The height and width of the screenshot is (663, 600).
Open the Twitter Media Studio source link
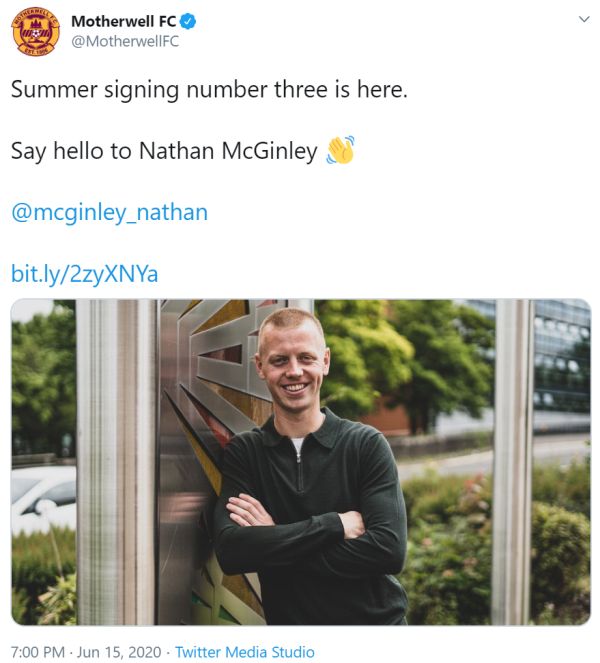[x=245, y=652]
